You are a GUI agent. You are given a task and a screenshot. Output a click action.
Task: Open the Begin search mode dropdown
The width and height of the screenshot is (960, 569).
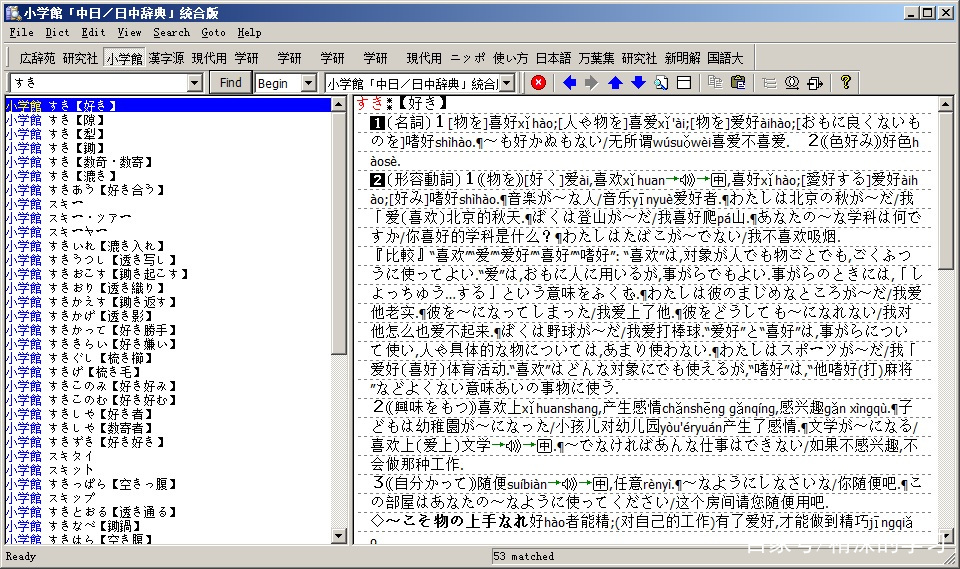pos(309,83)
